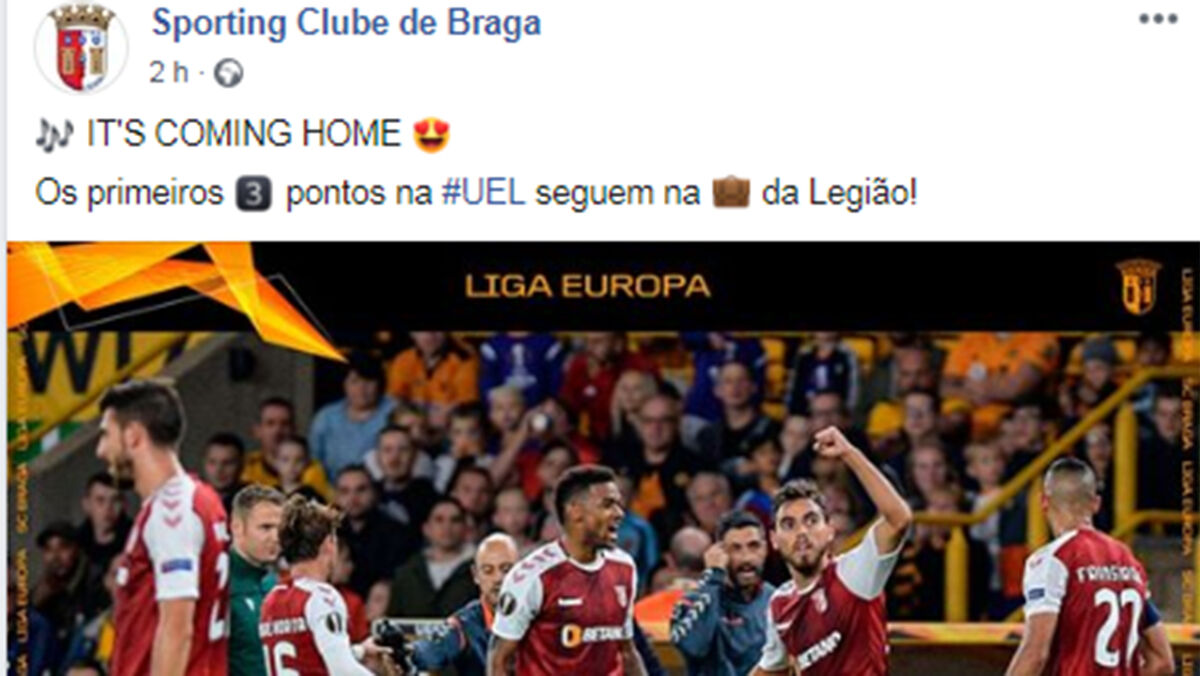Screen dimensions: 1200x676
Task: Click the music notes emoji
Action: click(x=55, y=135)
